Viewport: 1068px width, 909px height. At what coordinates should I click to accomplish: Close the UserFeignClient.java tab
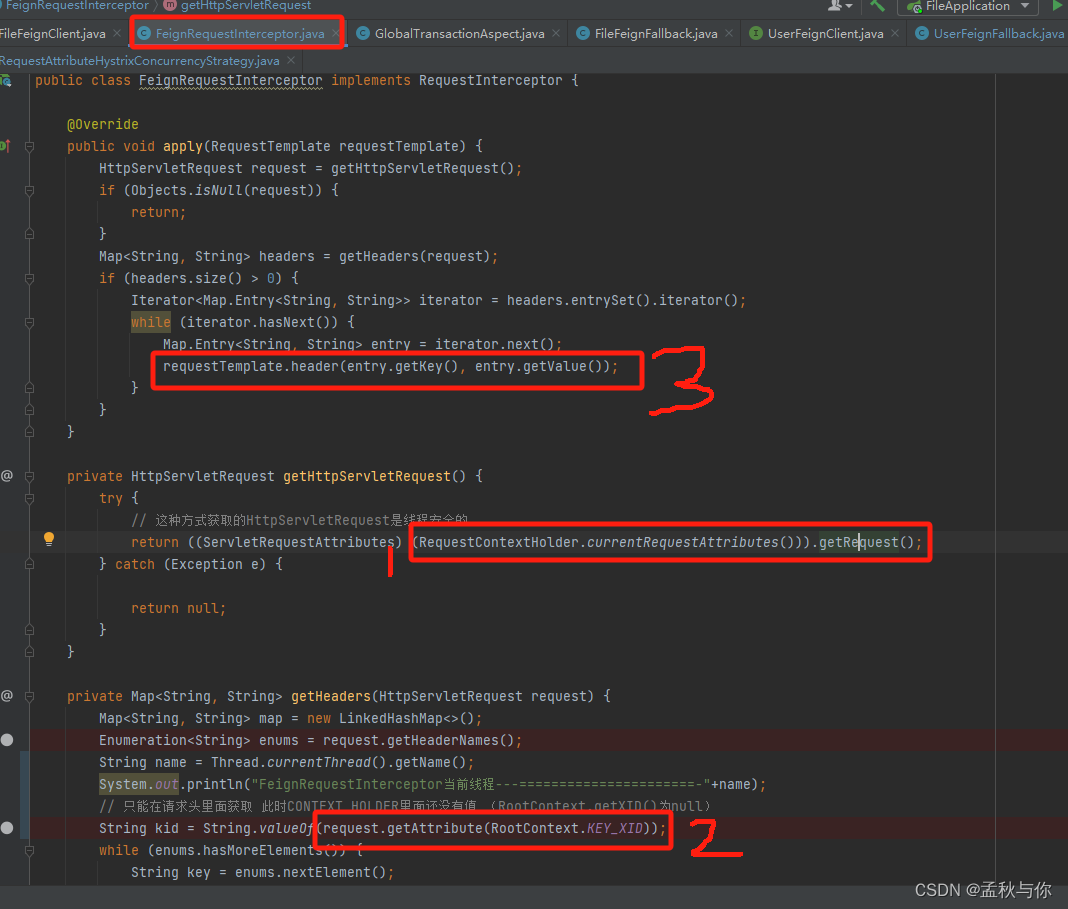point(895,33)
